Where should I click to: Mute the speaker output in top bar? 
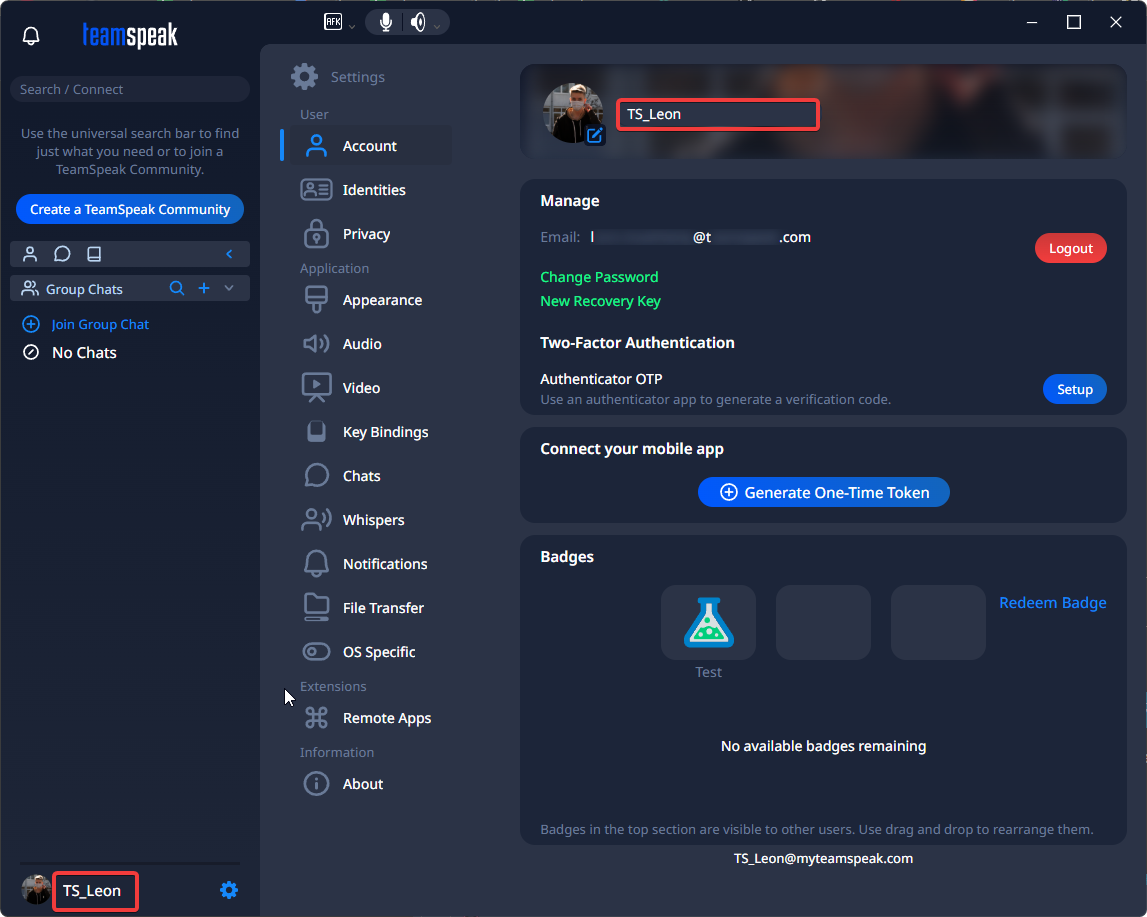point(417,22)
